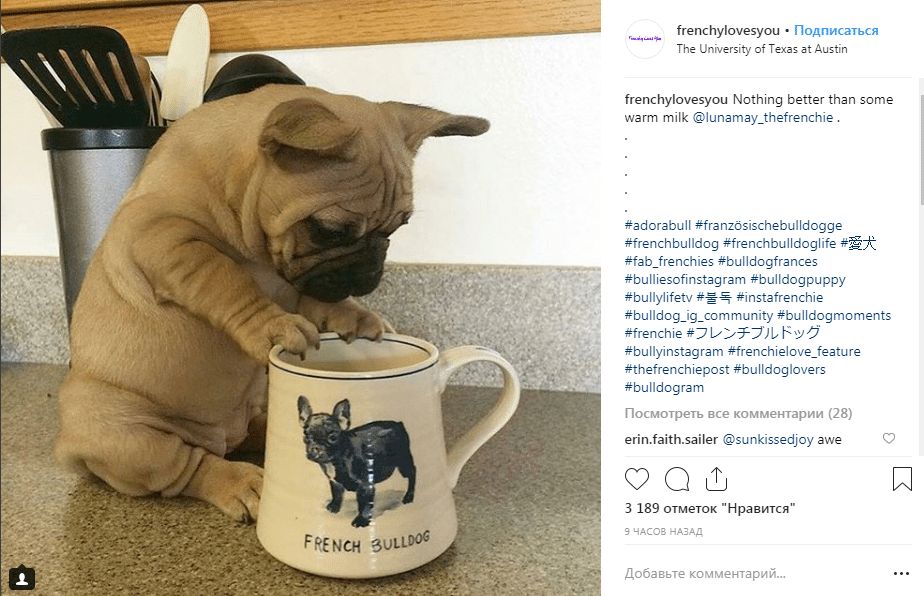Share the post with the arrow icon
The height and width of the screenshot is (596, 924).
click(716, 479)
